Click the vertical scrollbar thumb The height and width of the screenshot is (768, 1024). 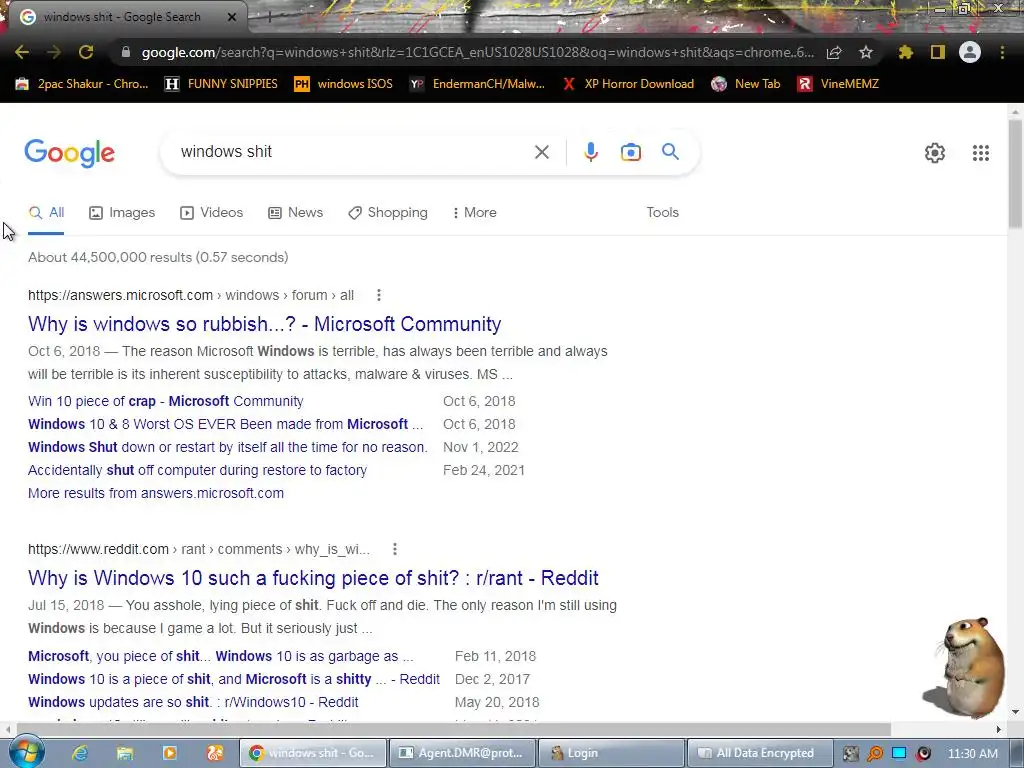click(1015, 174)
